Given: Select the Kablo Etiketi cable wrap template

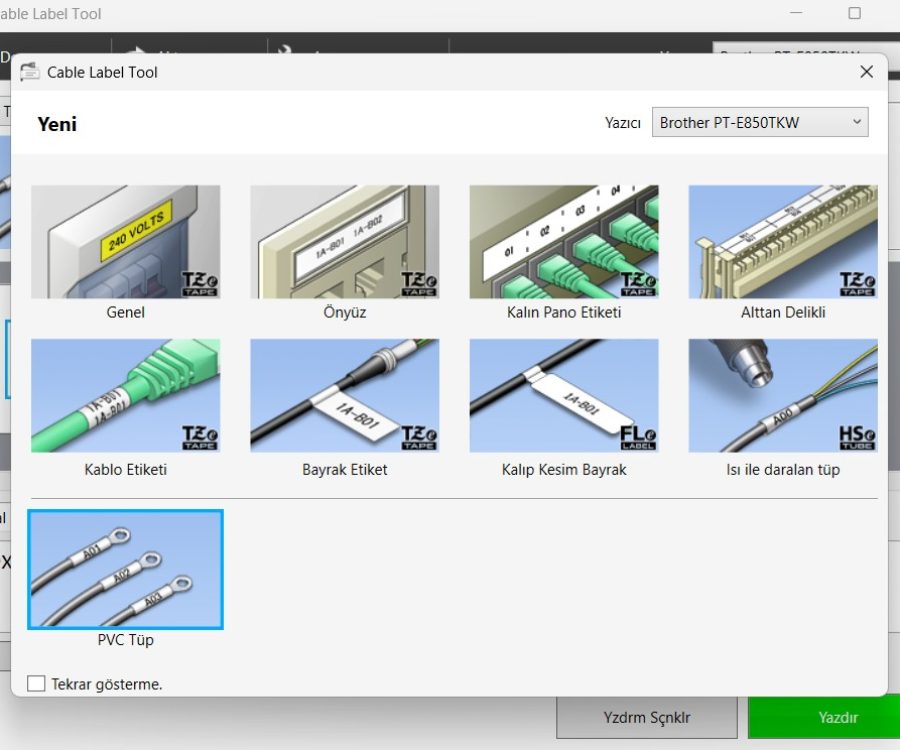Looking at the screenshot, I should [125, 395].
